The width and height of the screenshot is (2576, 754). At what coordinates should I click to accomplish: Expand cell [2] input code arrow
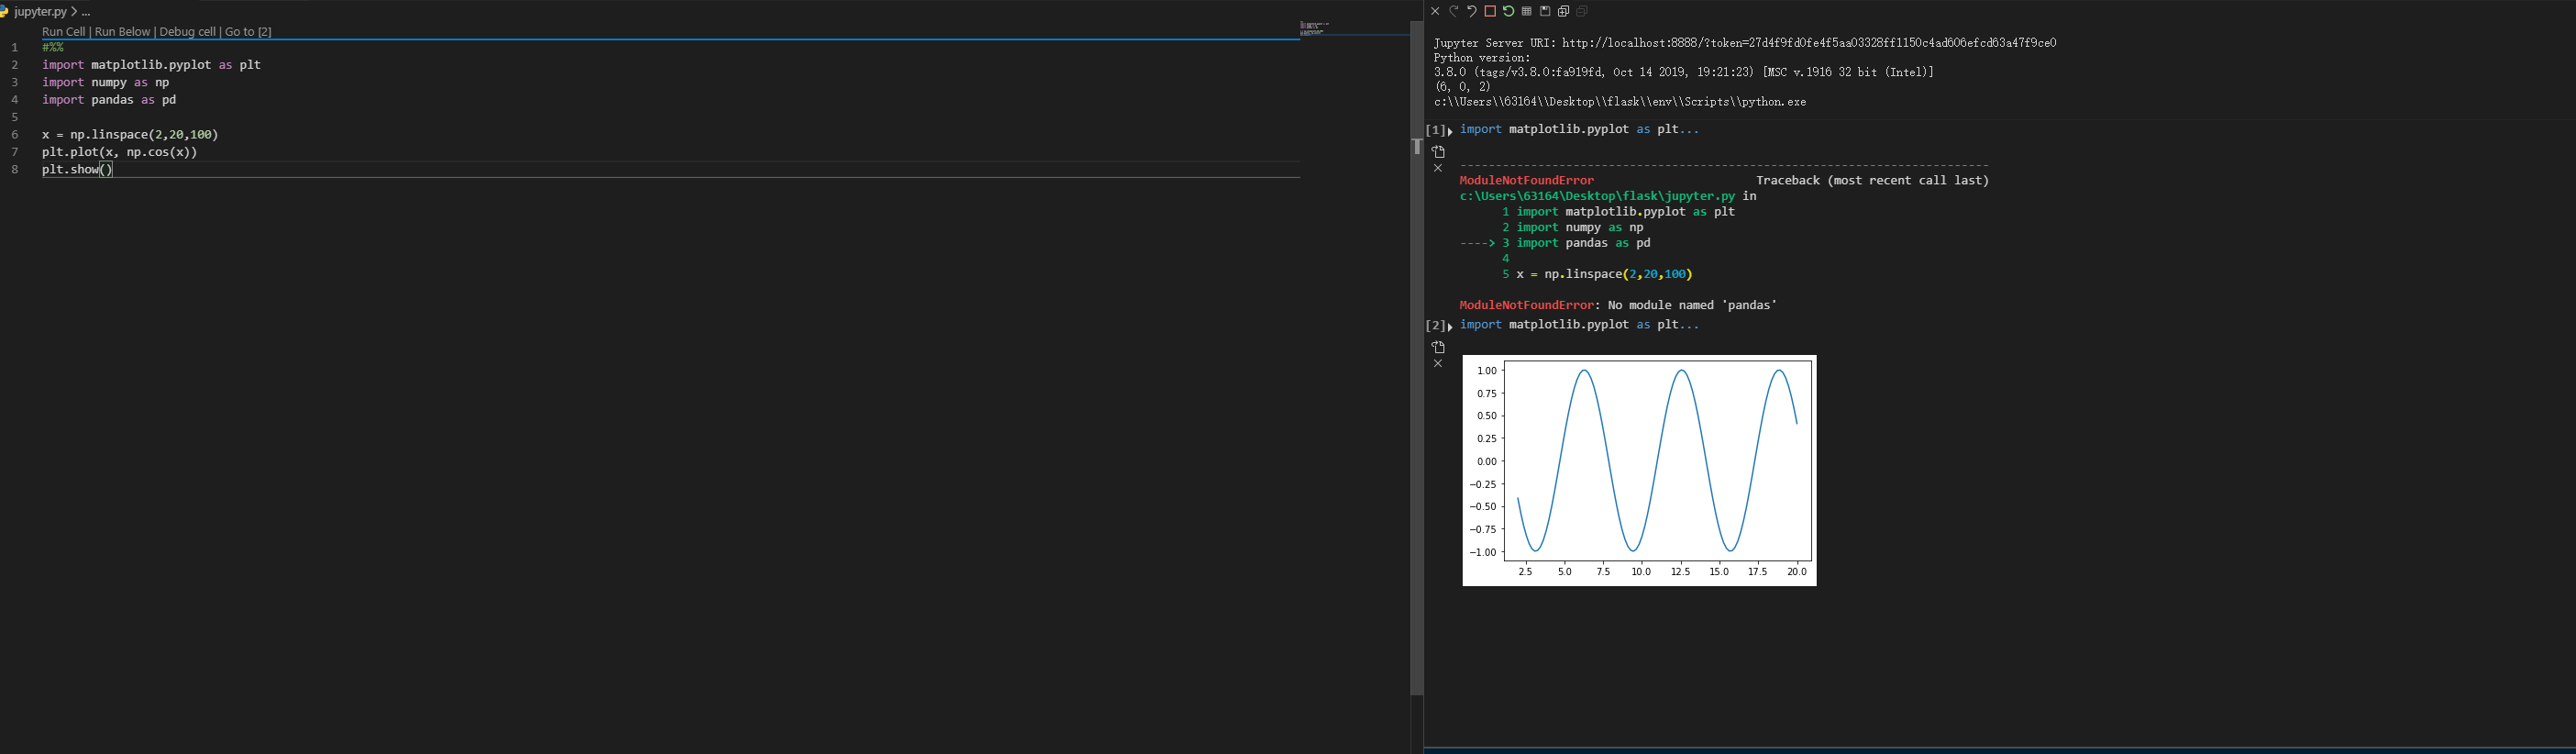pyautogui.click(x=1450, y=327)
